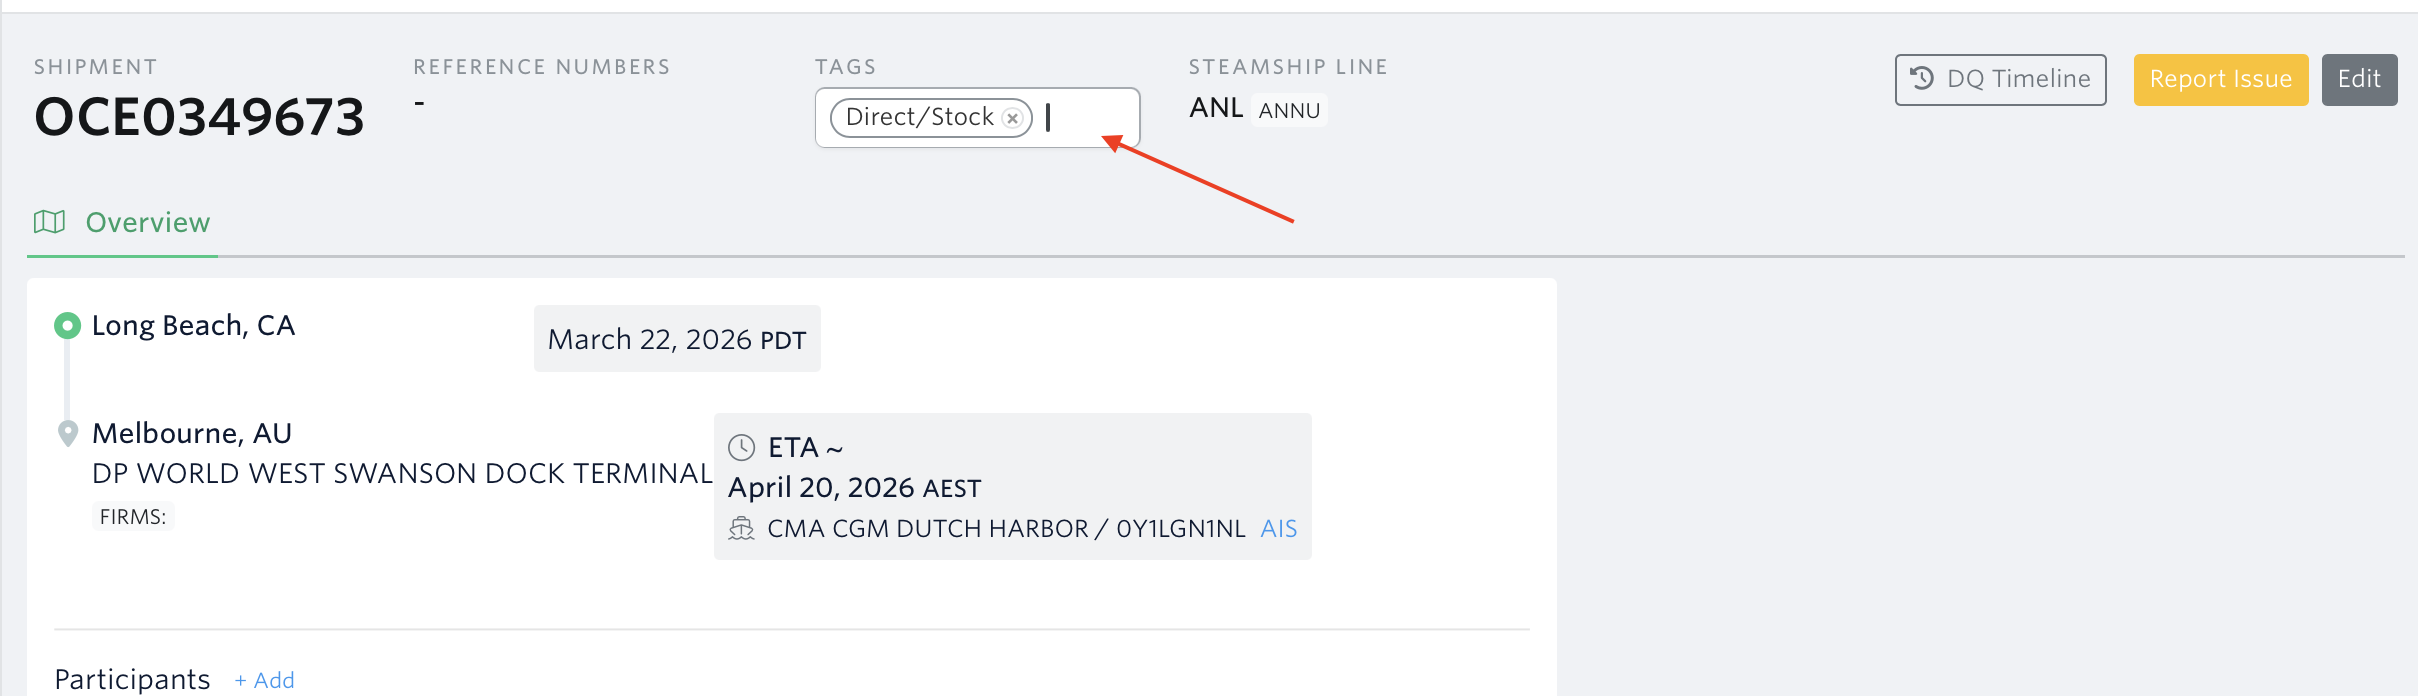
Task: Click the ANNU steamship line badge
Action: pos(1289,110)
